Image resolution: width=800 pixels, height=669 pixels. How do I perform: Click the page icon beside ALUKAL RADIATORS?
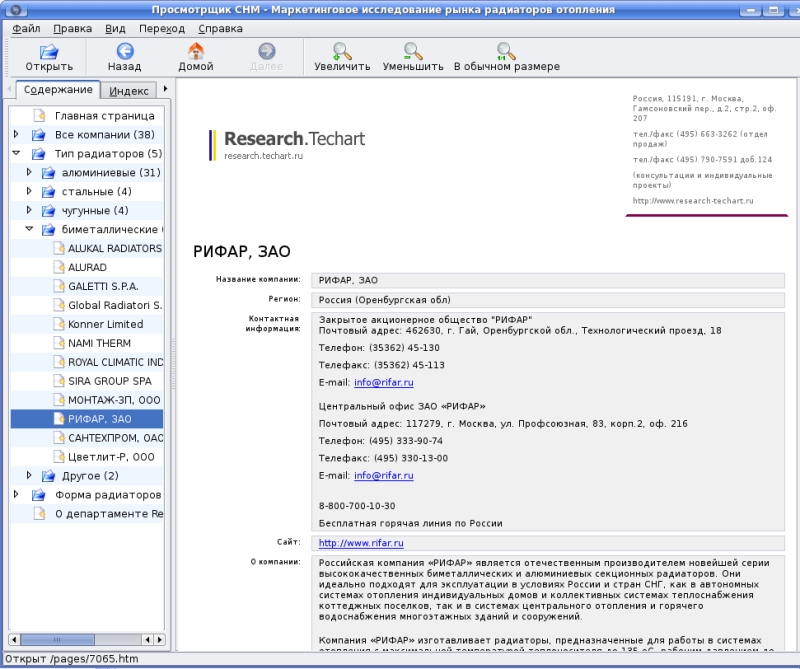click(59, 249)
